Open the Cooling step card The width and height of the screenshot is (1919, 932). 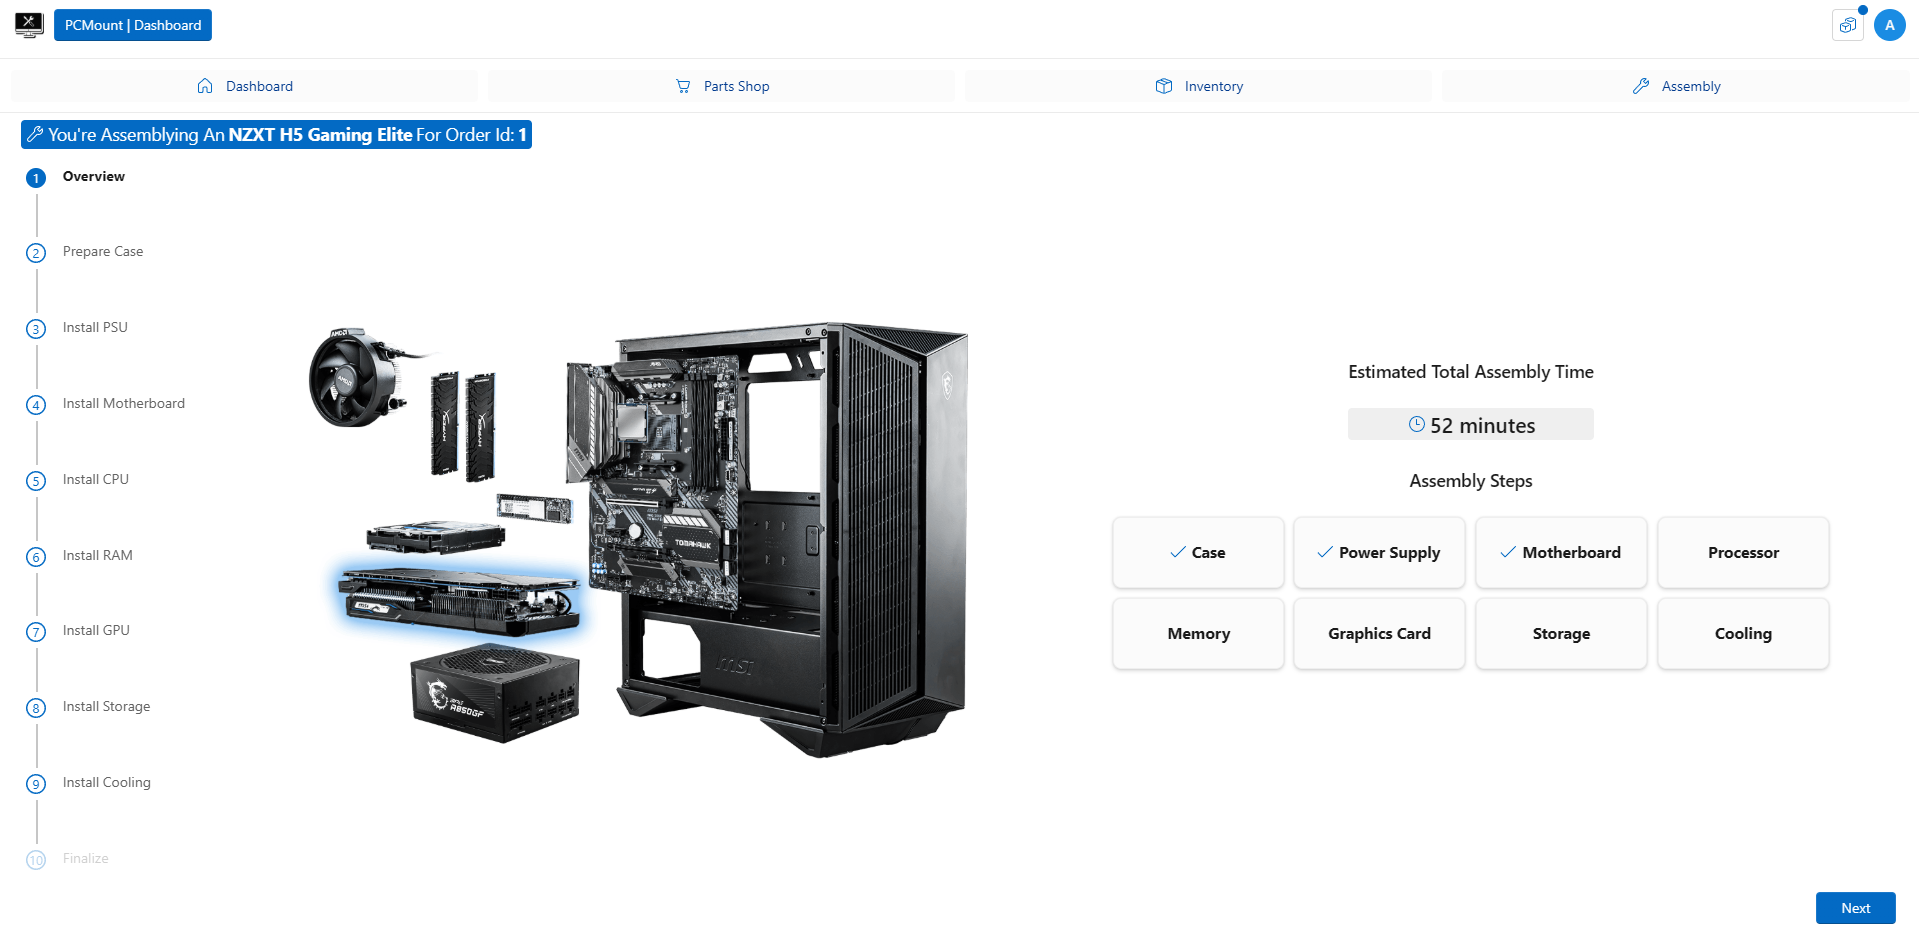(x=1743, y=633)
